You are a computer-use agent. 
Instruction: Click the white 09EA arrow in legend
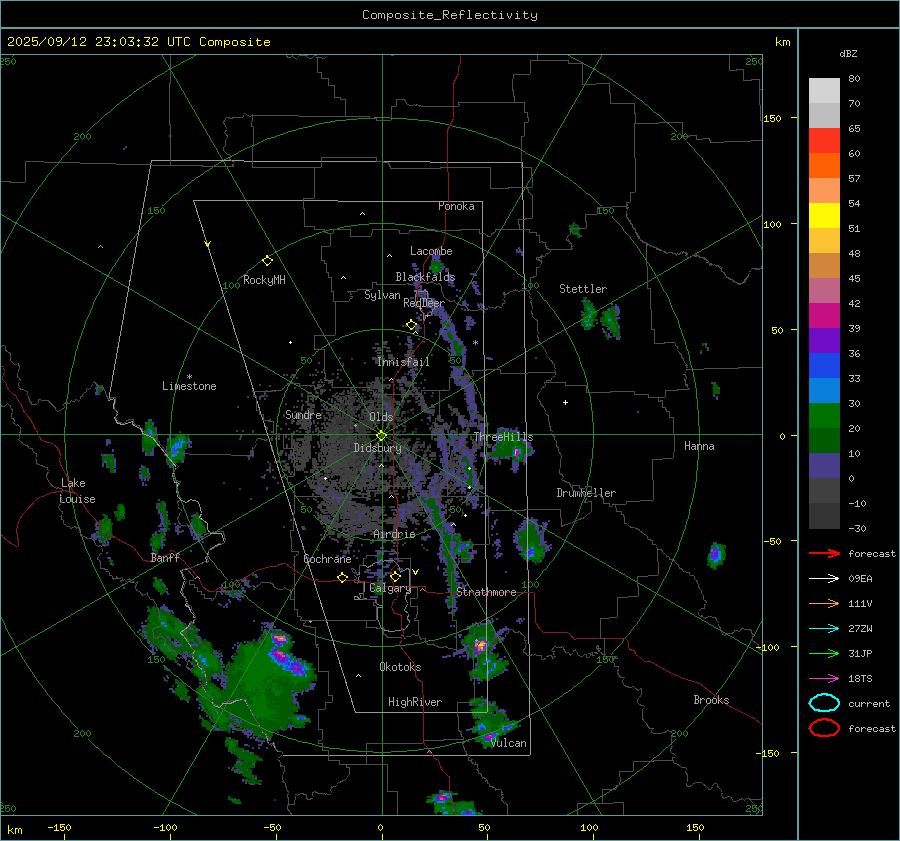[824, 578]
